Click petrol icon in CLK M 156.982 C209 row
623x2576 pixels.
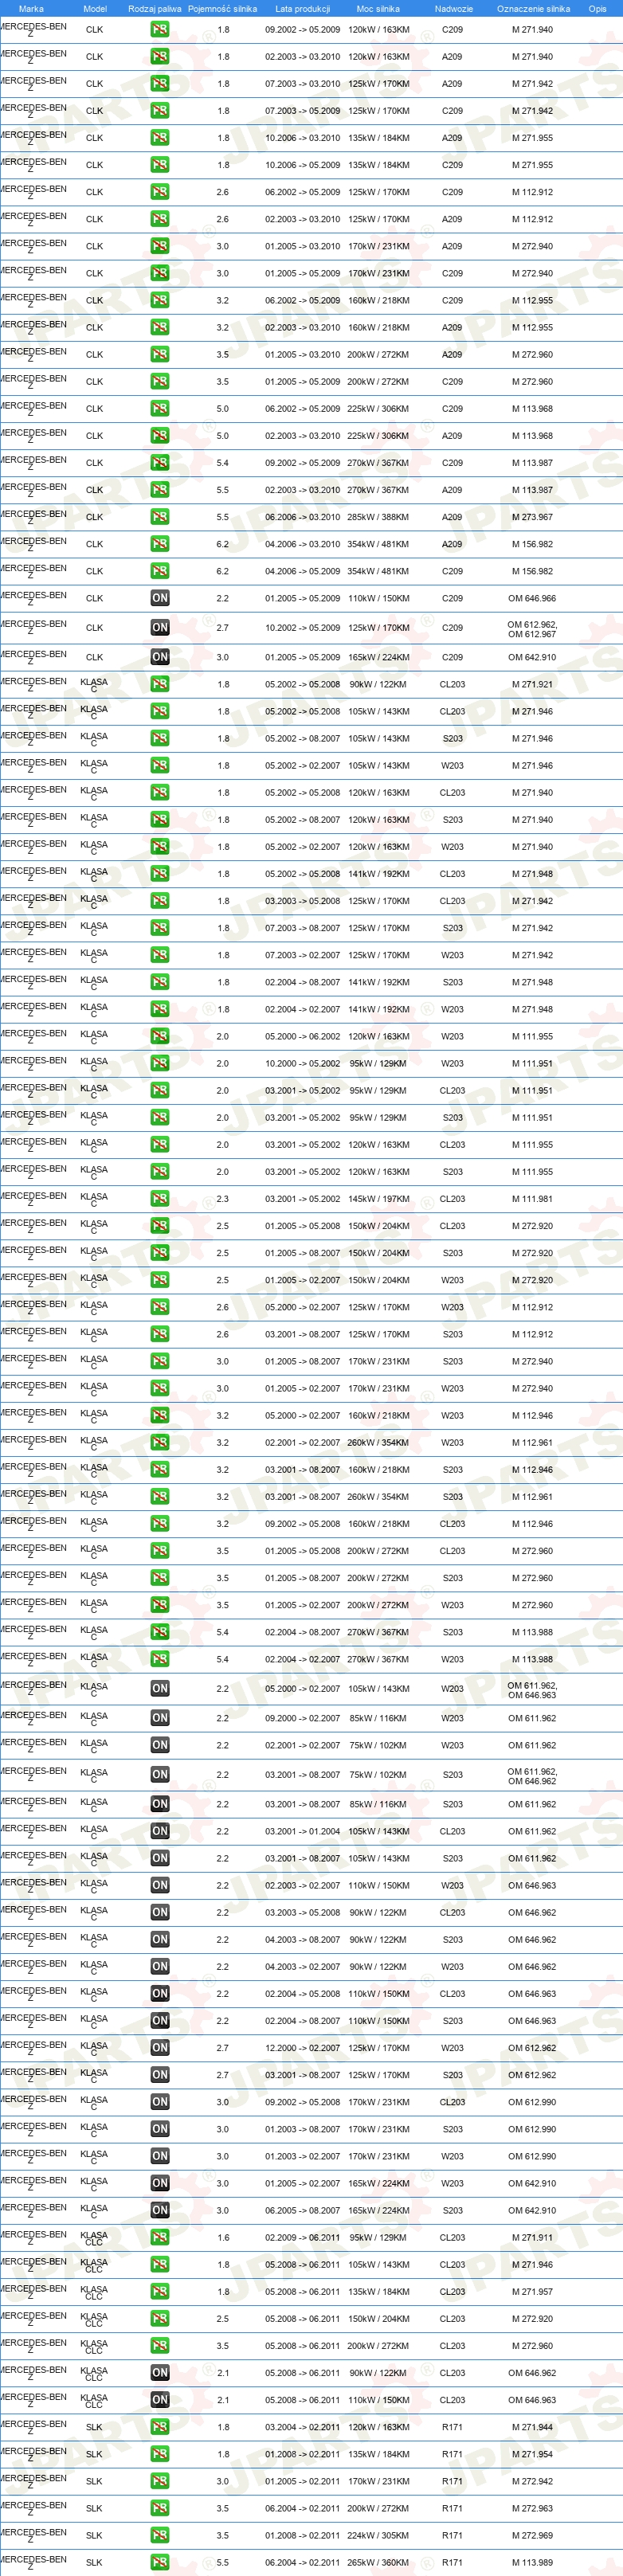[x=160, y=571]
